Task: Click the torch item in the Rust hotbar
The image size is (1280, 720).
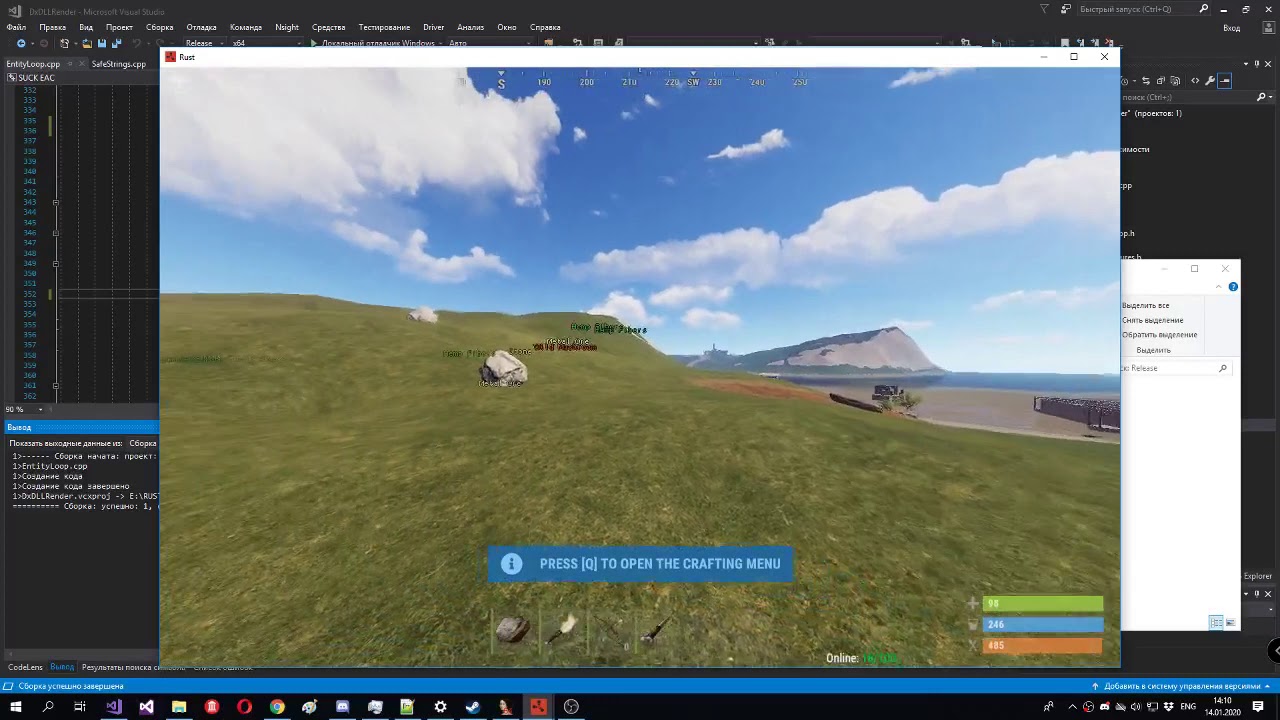Action: coord(563,629)
